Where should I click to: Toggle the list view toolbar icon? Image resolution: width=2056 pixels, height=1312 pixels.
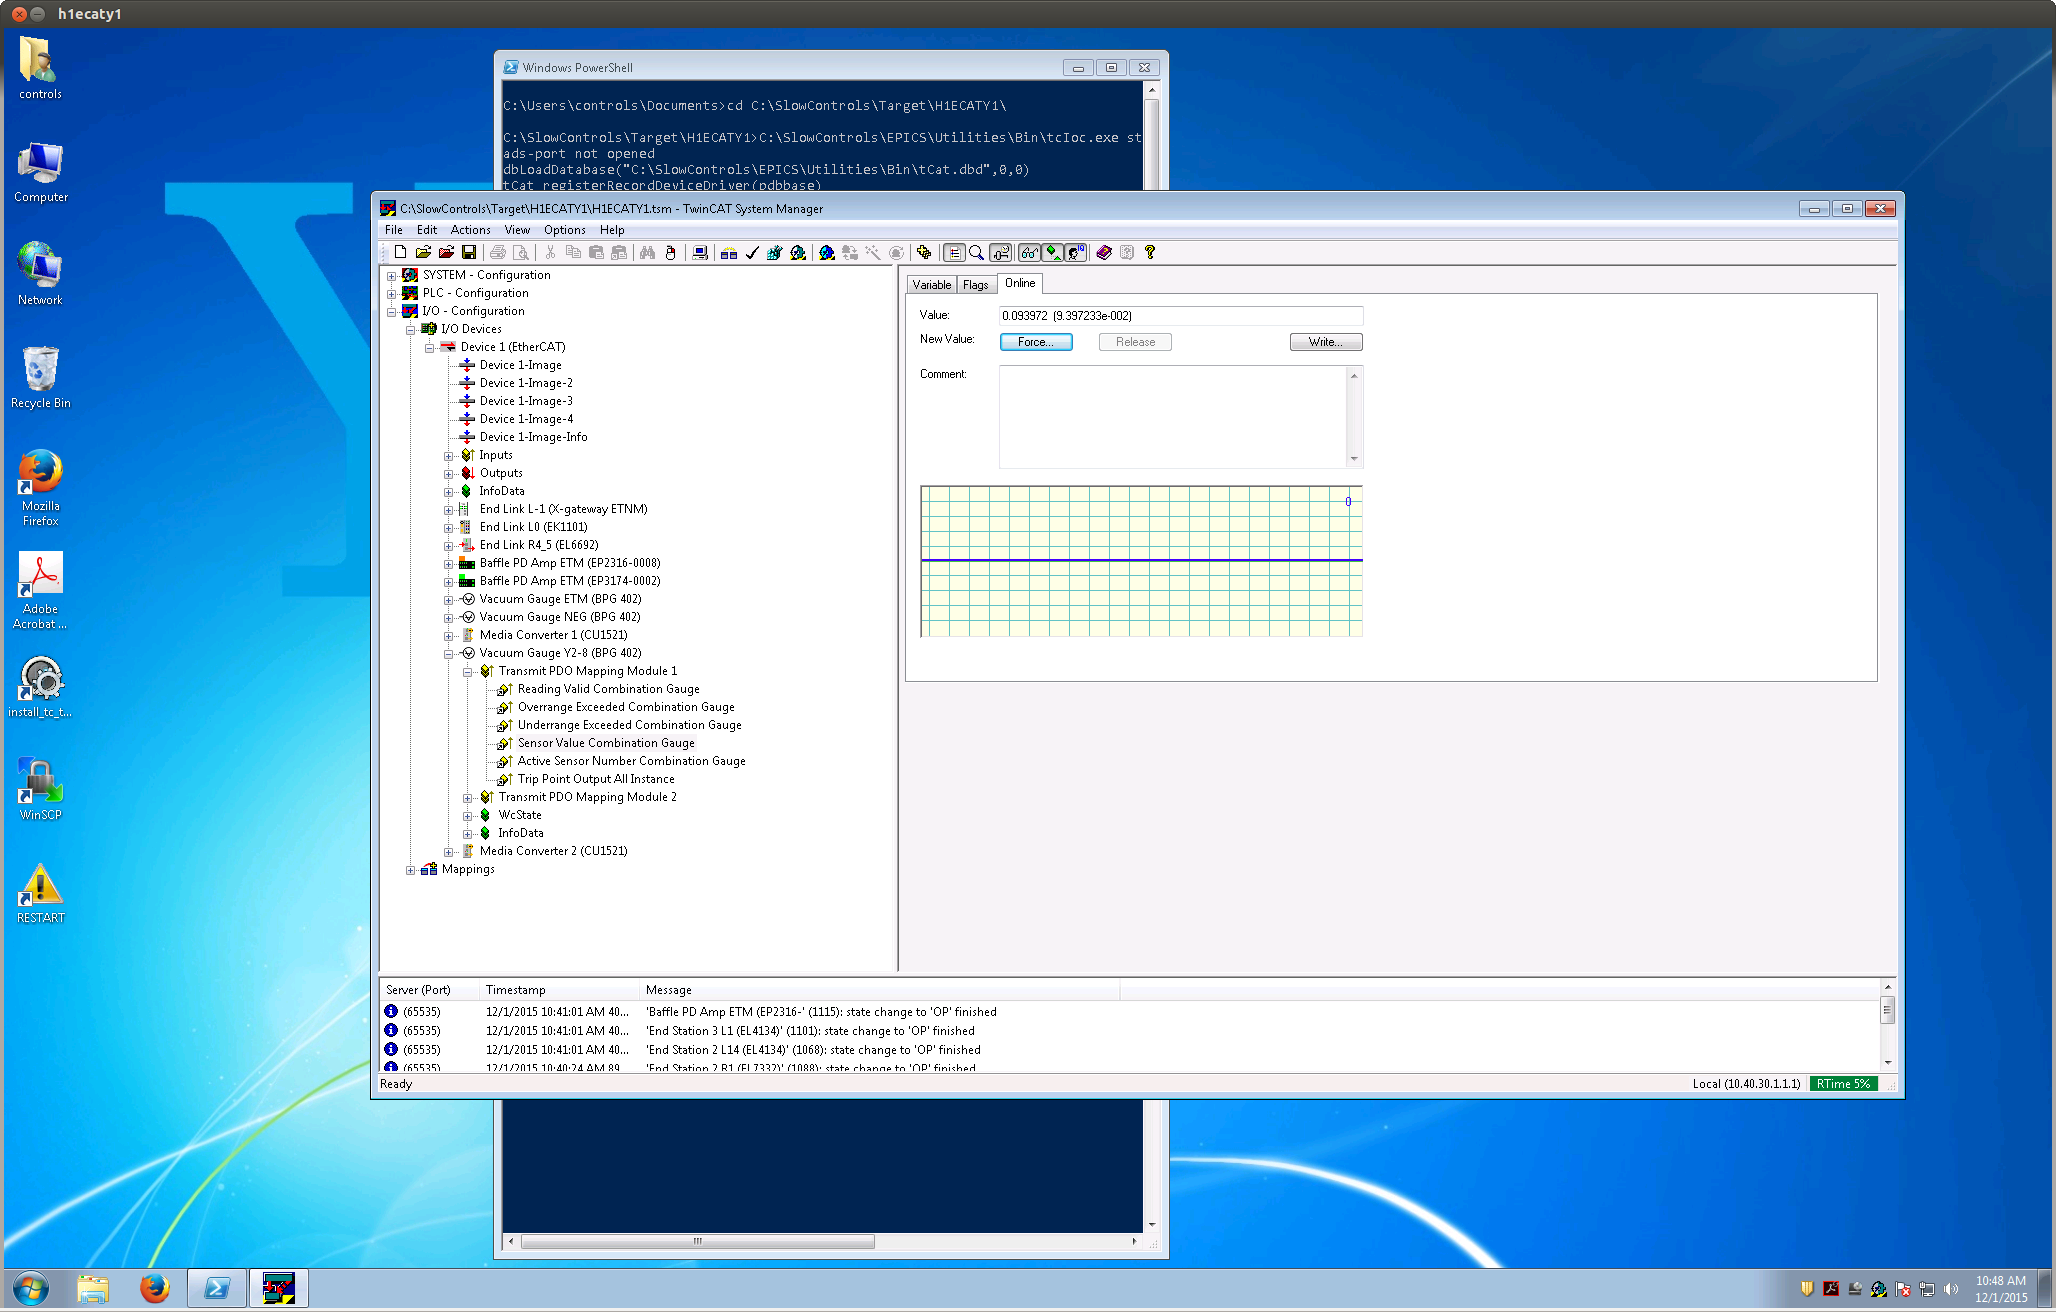(x=954, y=253)
